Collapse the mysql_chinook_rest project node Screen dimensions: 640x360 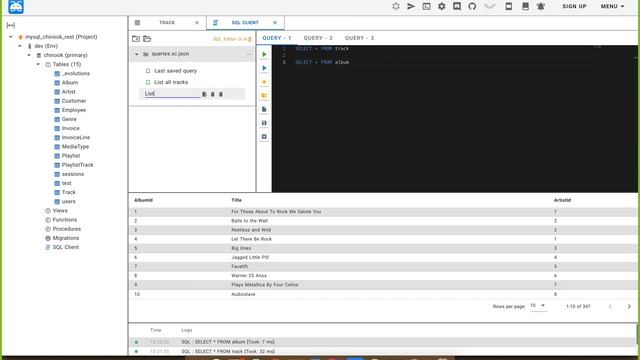11,37
